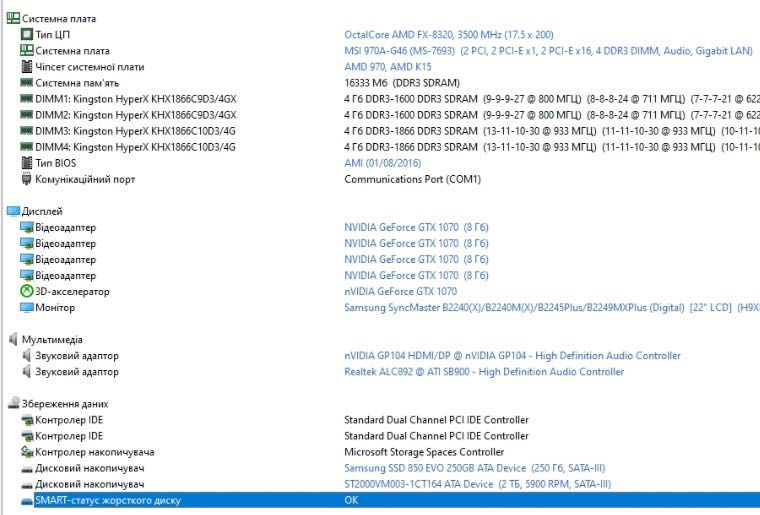The image size is (760, 515).
Task: Open the MSI 970A-G46 (MS-7693) link
Action: click(548, 50)
